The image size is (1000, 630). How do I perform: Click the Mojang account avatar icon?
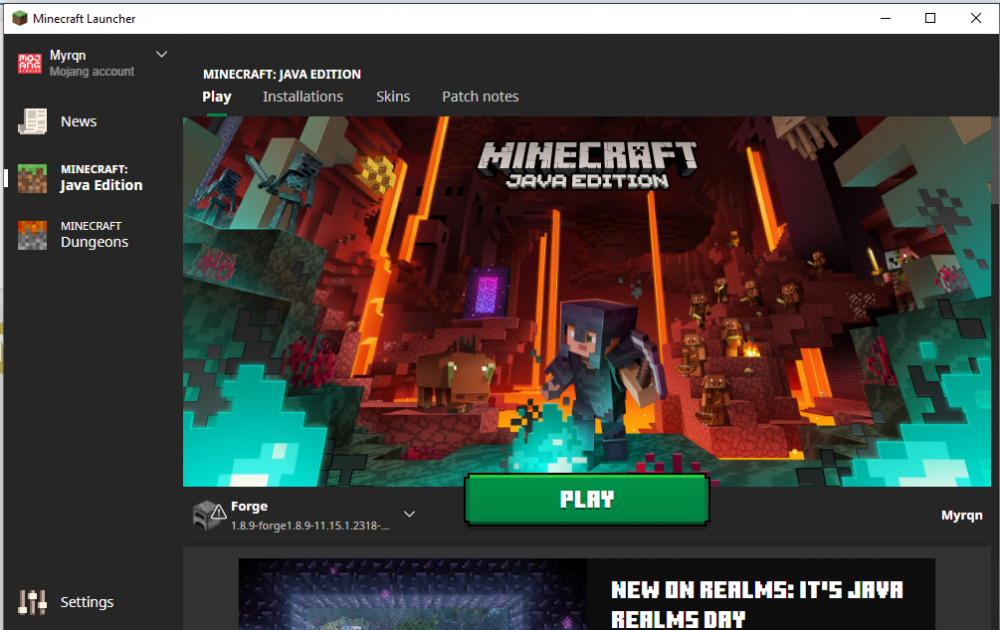pyautogui.click(x=30, y=63)
